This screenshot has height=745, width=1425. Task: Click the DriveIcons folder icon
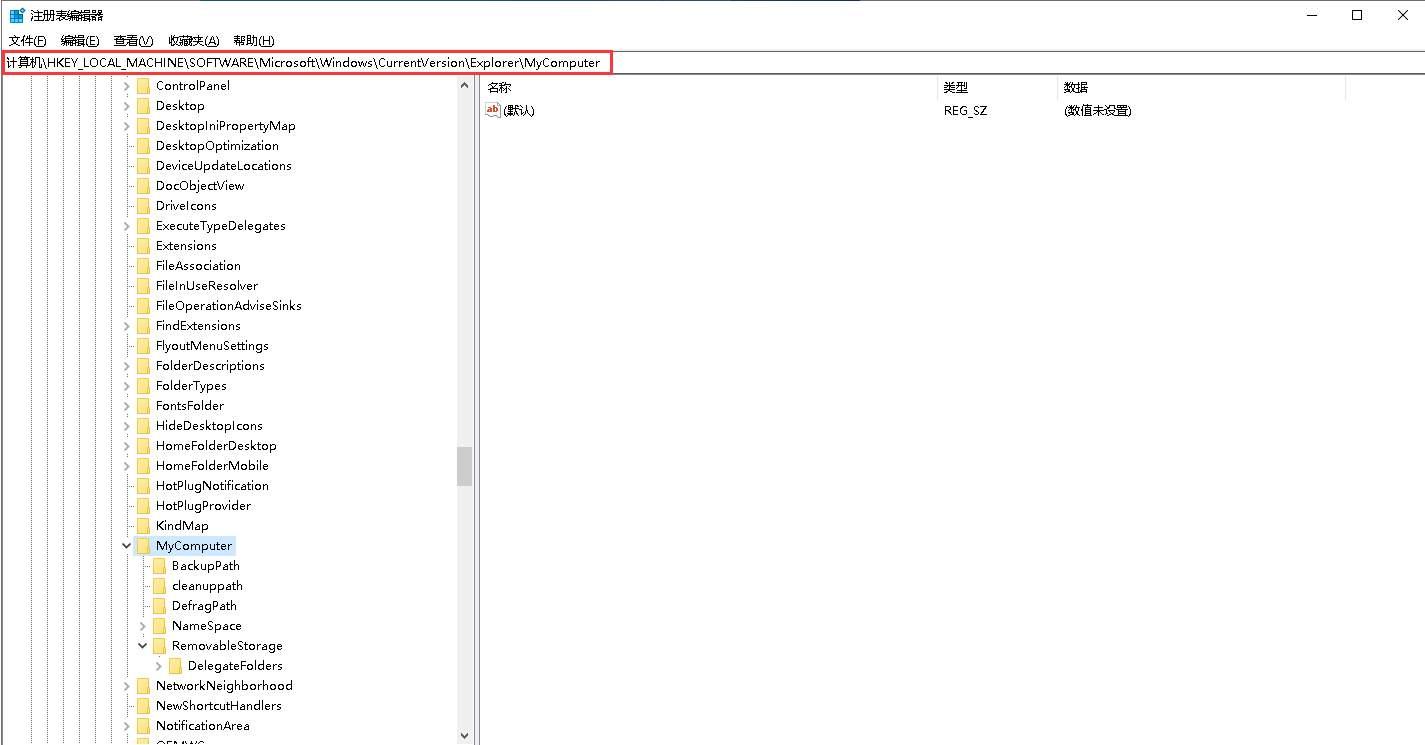(x=143, y=206)
